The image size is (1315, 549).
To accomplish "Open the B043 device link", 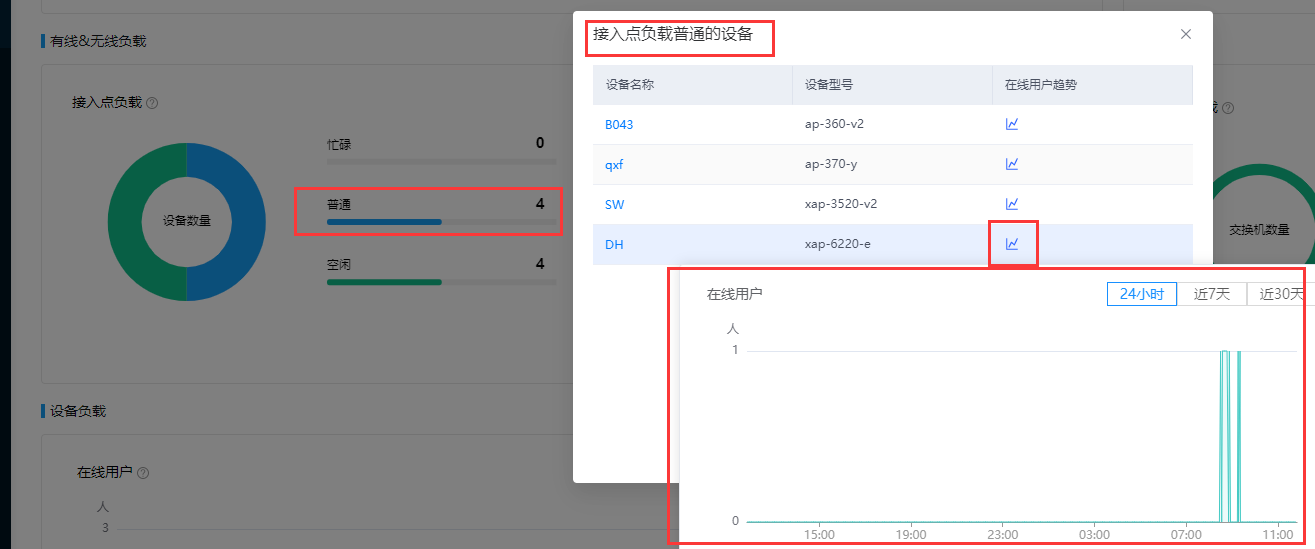I will tap(619, 125).
